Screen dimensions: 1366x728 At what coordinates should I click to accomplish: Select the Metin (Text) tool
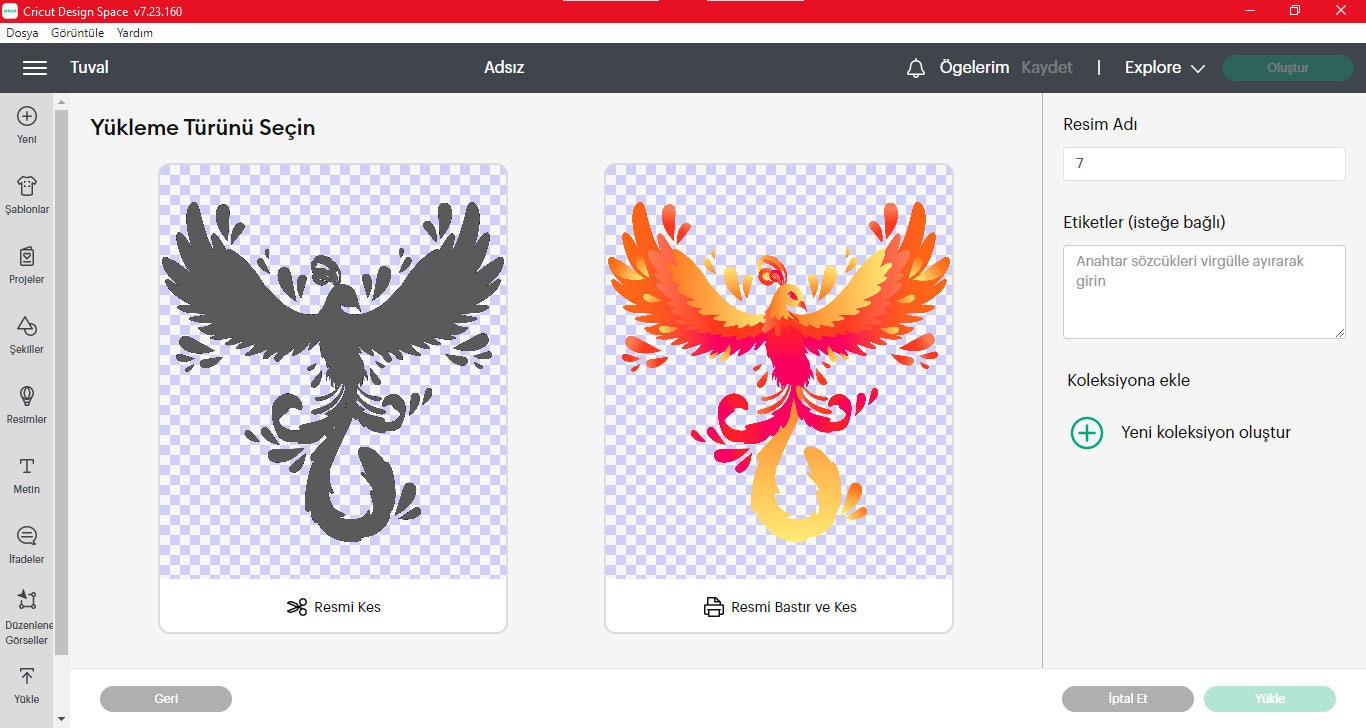tap(27, 473)
